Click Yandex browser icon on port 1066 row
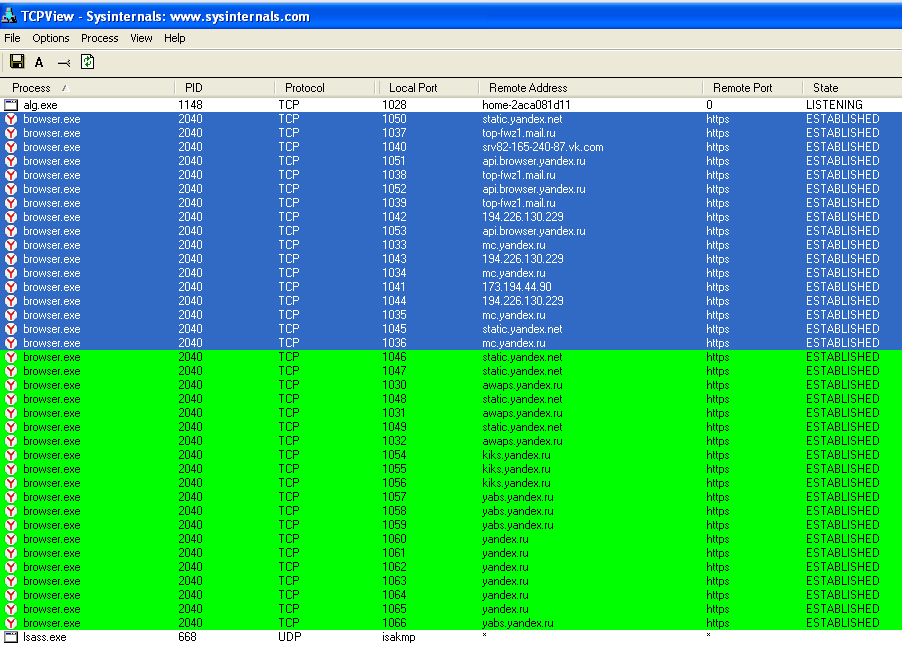Image resolution: width=902 pixels, height=645 pixels. click(11, 623)
